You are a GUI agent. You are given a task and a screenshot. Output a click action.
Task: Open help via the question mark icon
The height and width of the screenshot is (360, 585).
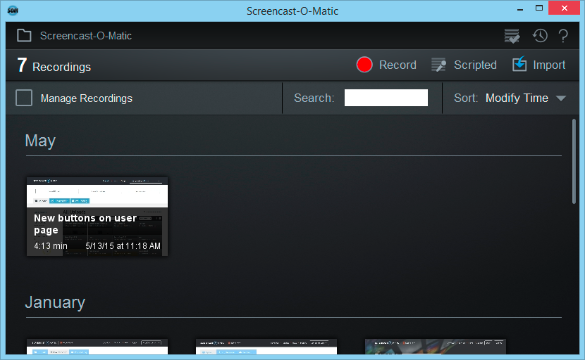[x=563, y=36]
